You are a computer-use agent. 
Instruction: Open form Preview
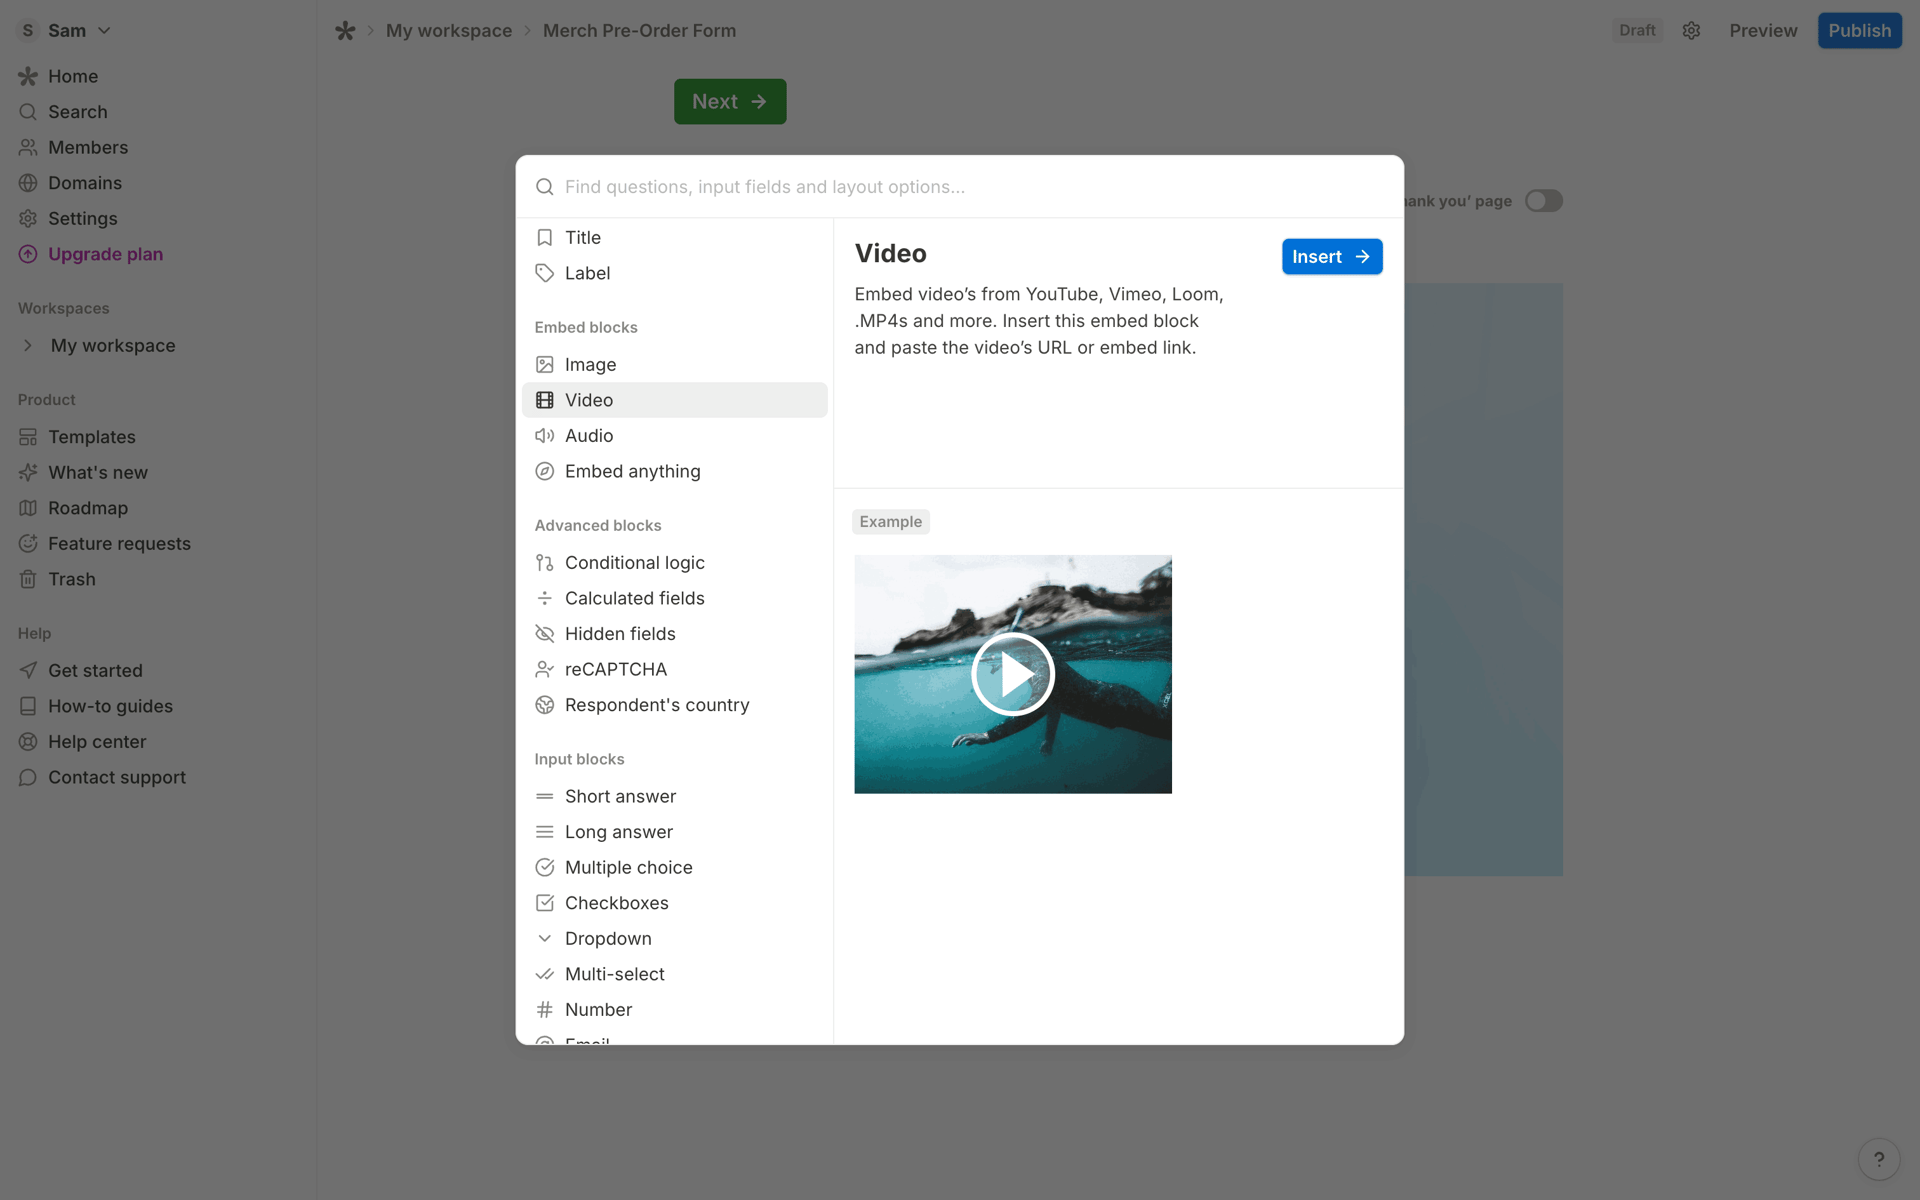click(x=1763, y=31)
